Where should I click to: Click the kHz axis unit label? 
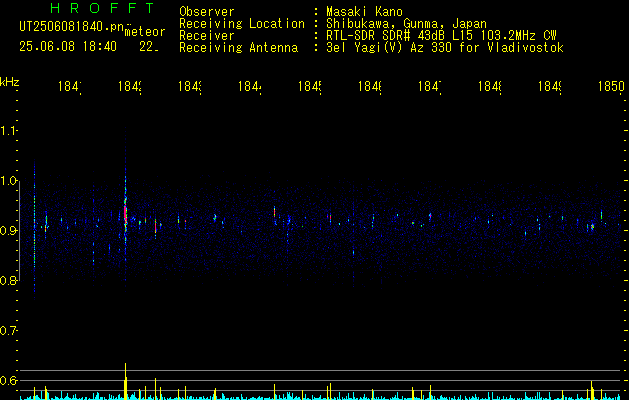pos(10,83)
